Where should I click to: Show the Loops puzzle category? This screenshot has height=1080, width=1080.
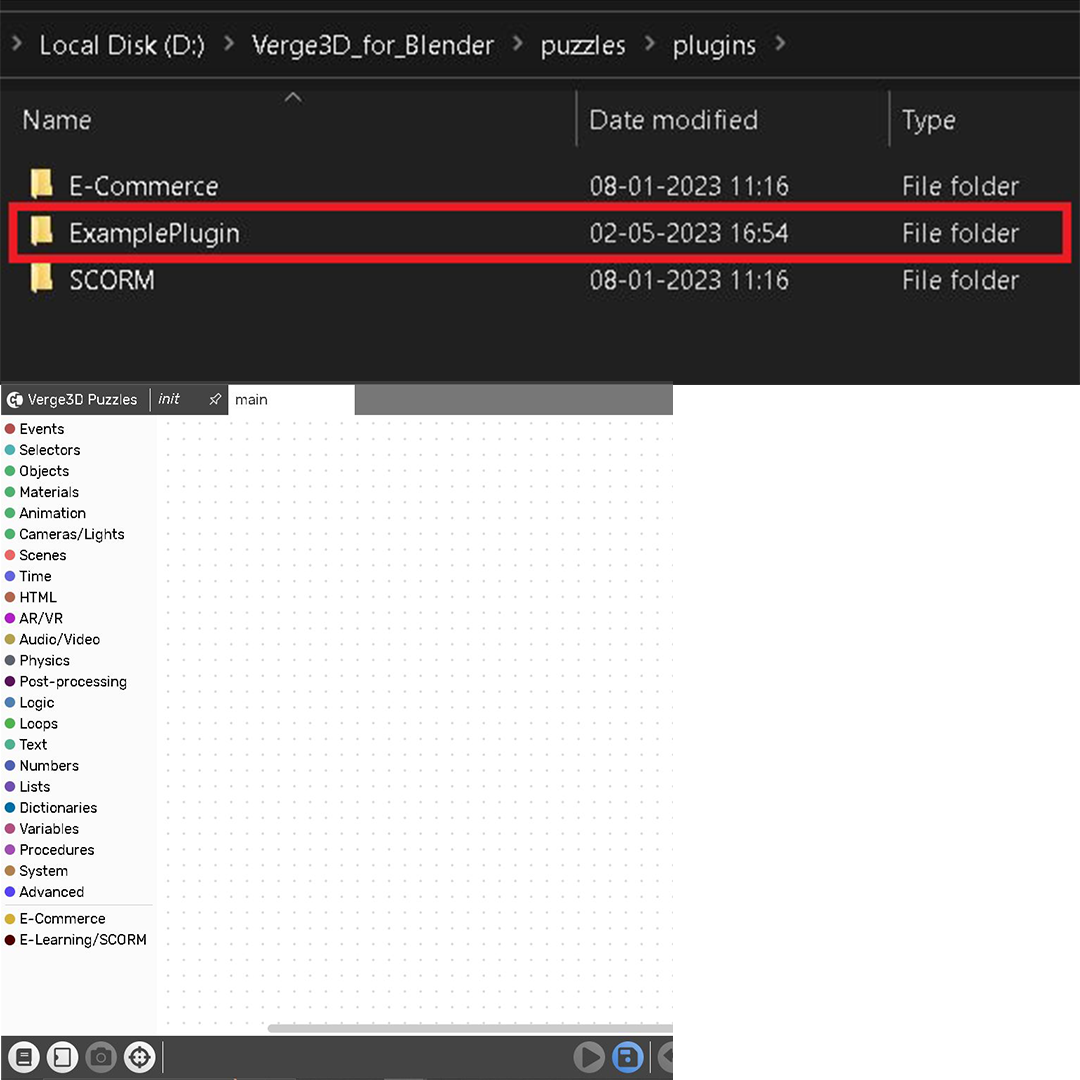point(39,723)
